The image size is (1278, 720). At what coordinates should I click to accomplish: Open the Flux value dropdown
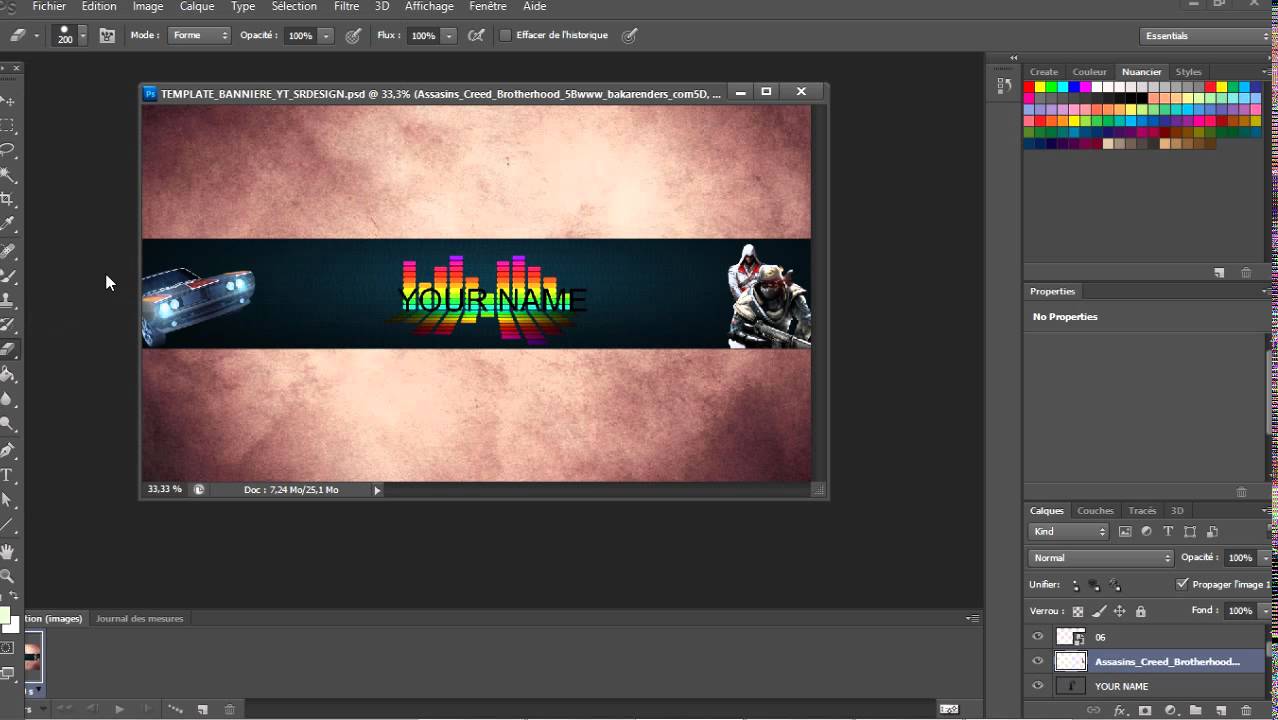[449, 35]
